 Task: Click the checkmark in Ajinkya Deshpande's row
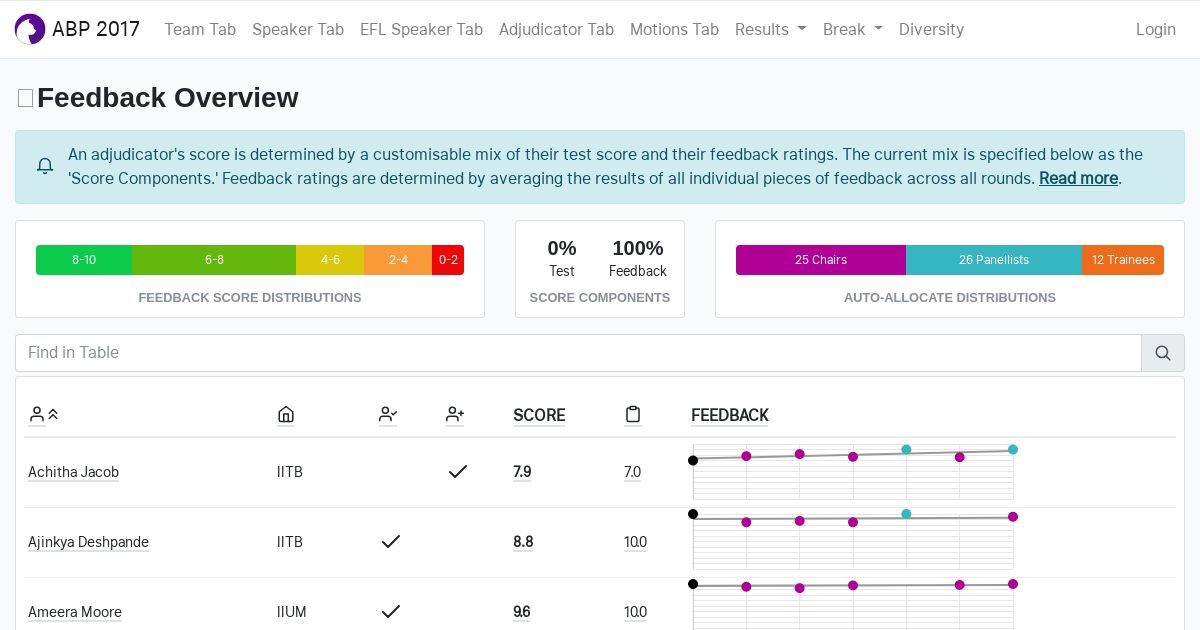[391, 541]
